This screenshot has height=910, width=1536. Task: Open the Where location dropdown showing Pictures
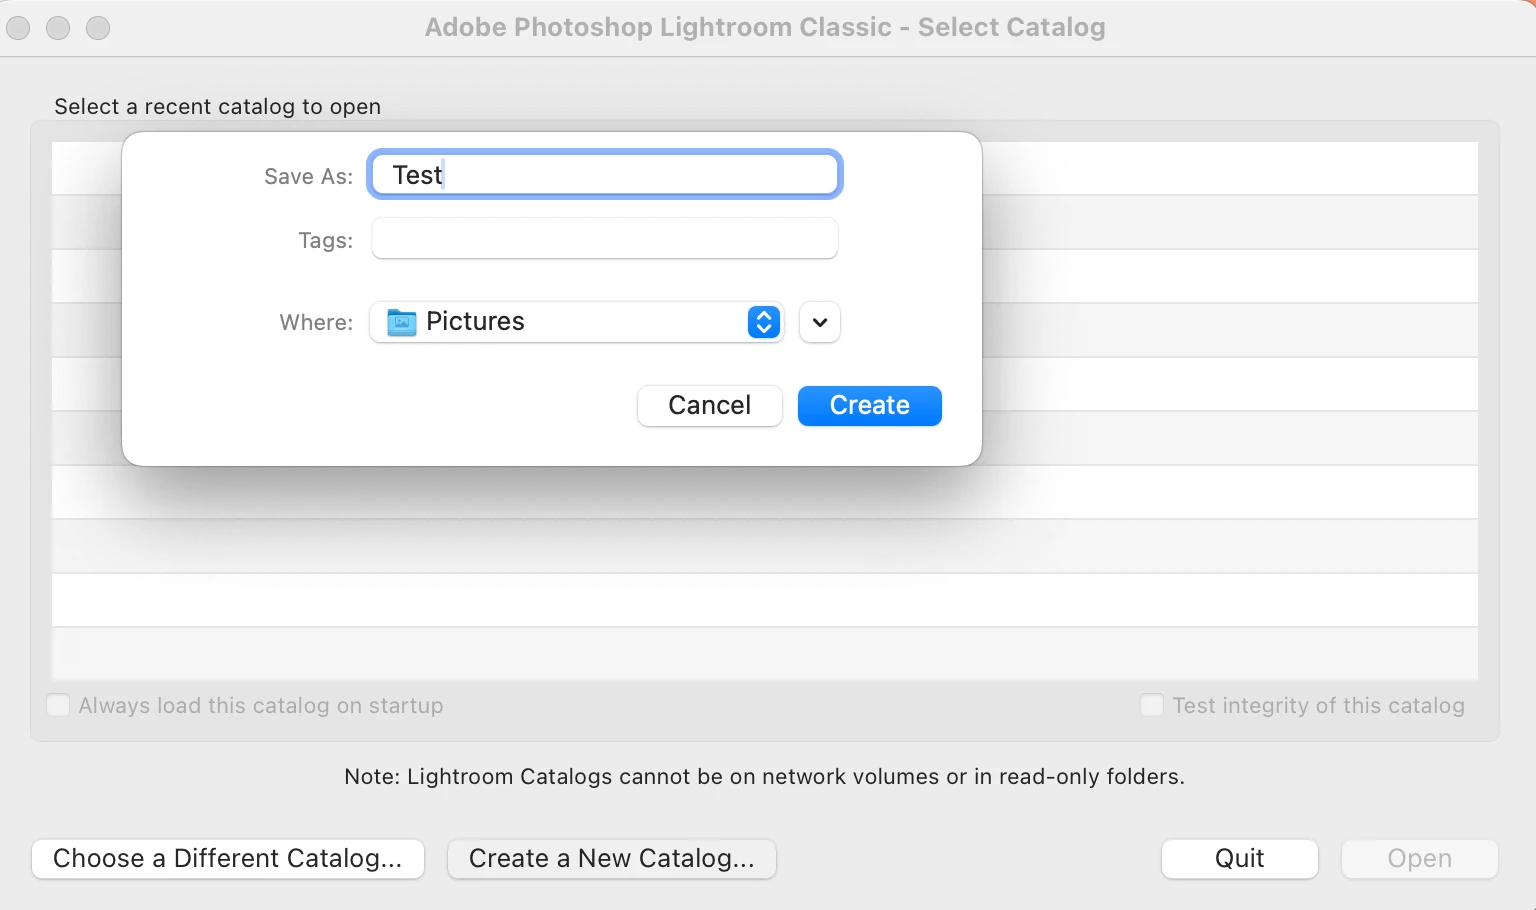577,322
